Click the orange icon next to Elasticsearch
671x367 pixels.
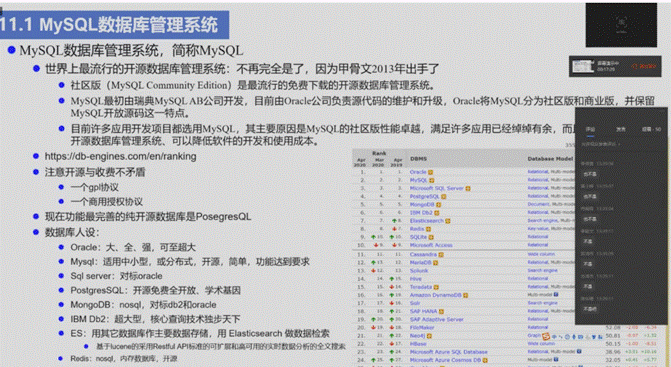pos(448,221)
